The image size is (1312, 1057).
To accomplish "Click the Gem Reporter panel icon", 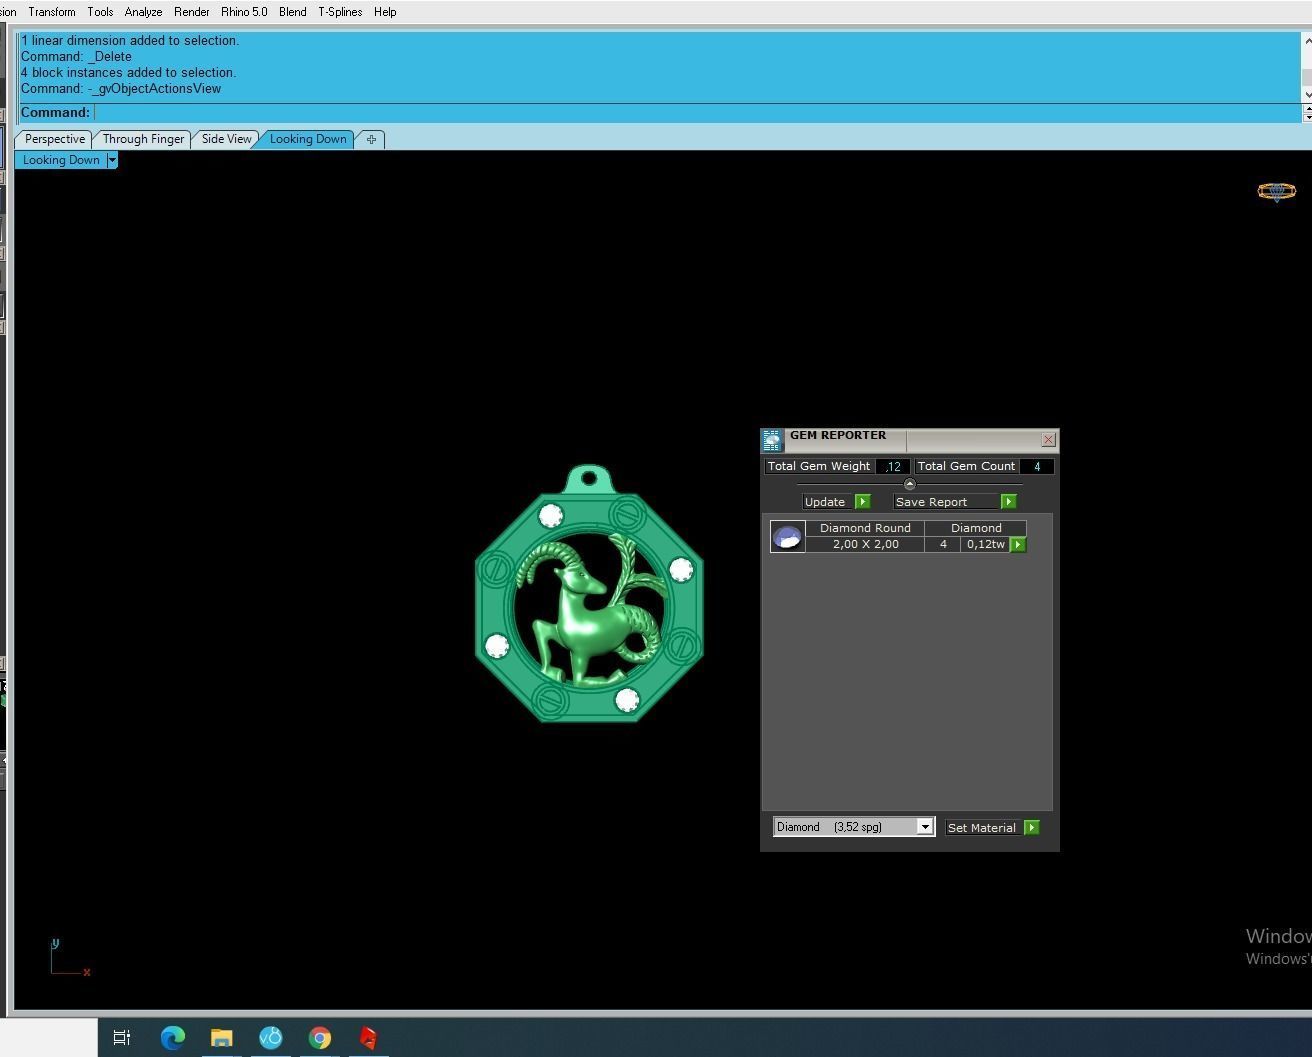I will [x=772, y=440].
